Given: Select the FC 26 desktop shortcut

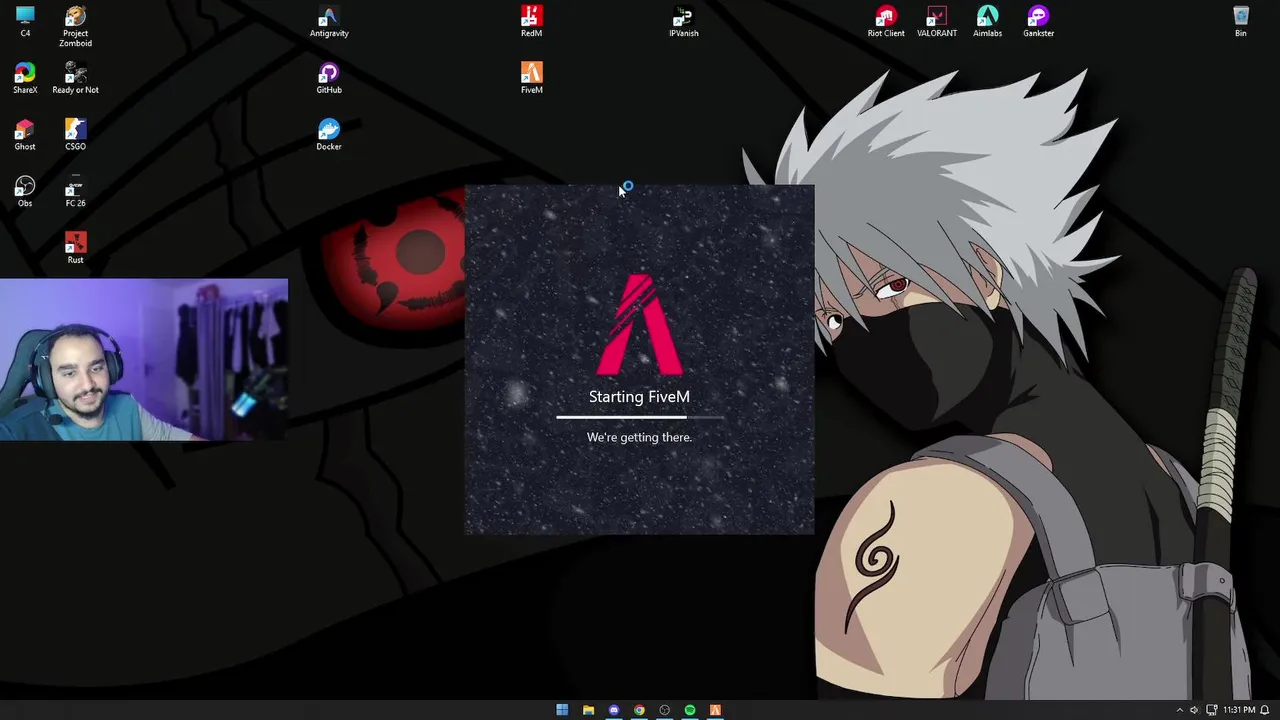Looking at the screenshot, I should (75, 192).
